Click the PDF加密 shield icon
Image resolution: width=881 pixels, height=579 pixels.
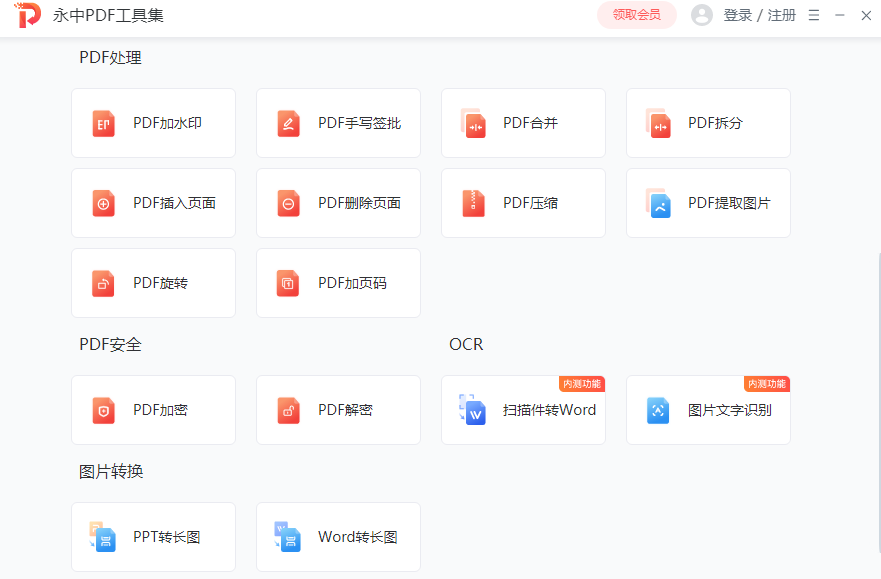tap(103, 411)
